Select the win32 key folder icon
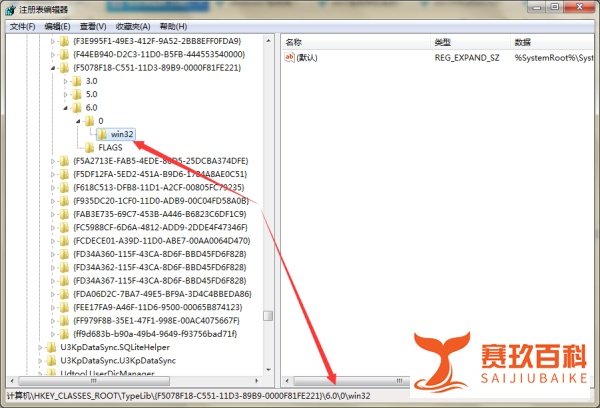 click(x=102, y=134)
